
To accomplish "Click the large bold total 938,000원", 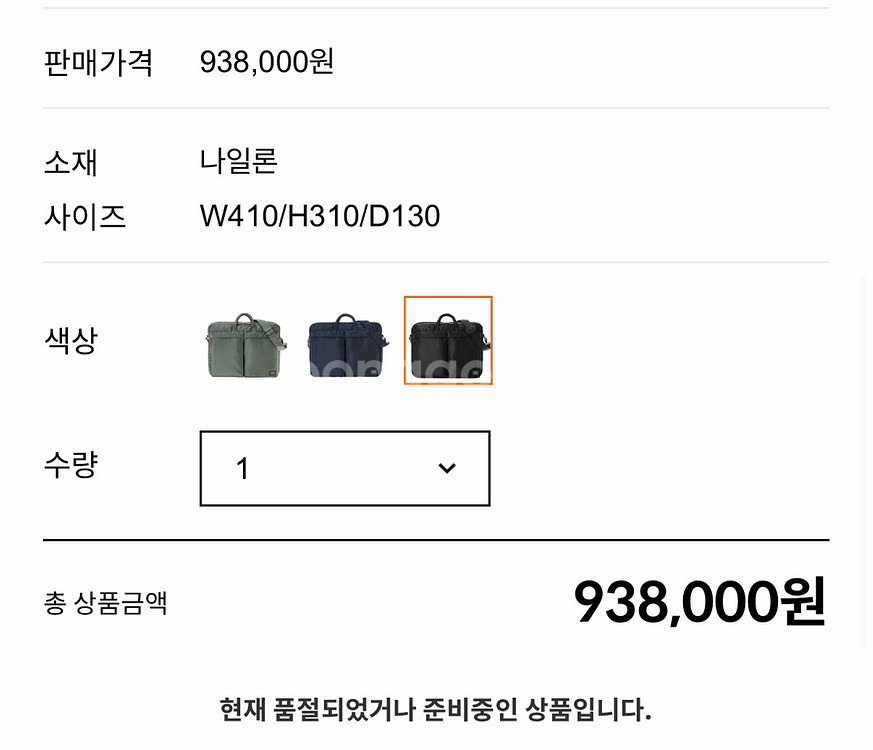I will tap(699, 601).
